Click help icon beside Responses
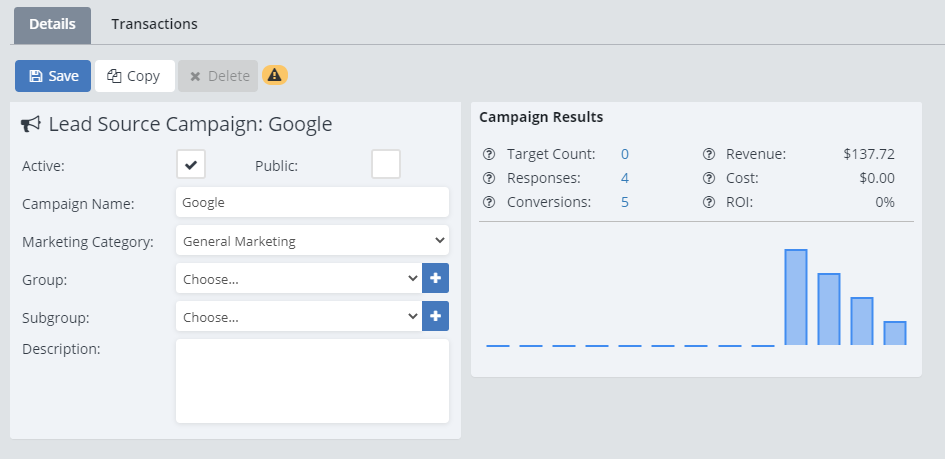945x459 pixels. pos(489,178)
